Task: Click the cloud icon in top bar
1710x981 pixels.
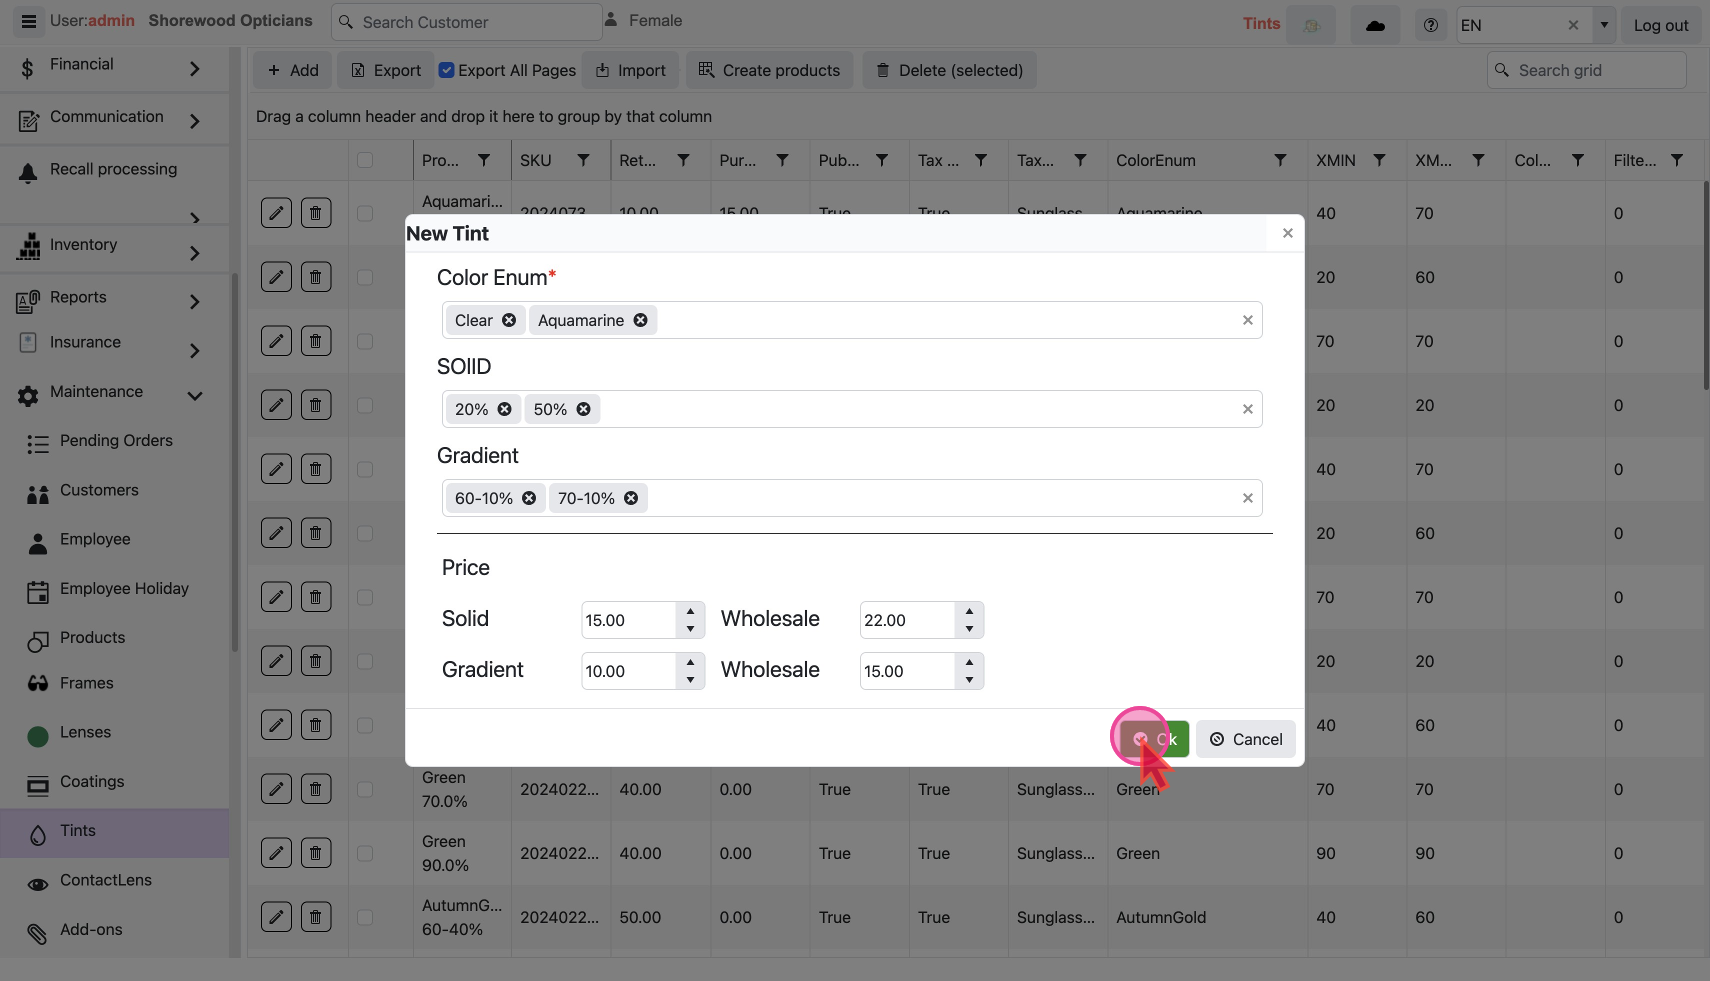Action: tap(1375, 25)
